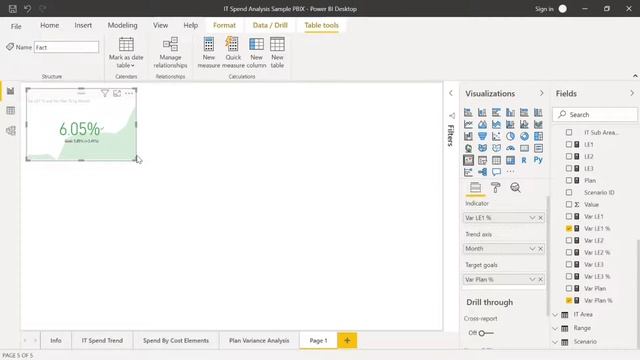640x360 pixels.
Task: Toggle the Cross-report switch on
Action: [x=485, y=333]
